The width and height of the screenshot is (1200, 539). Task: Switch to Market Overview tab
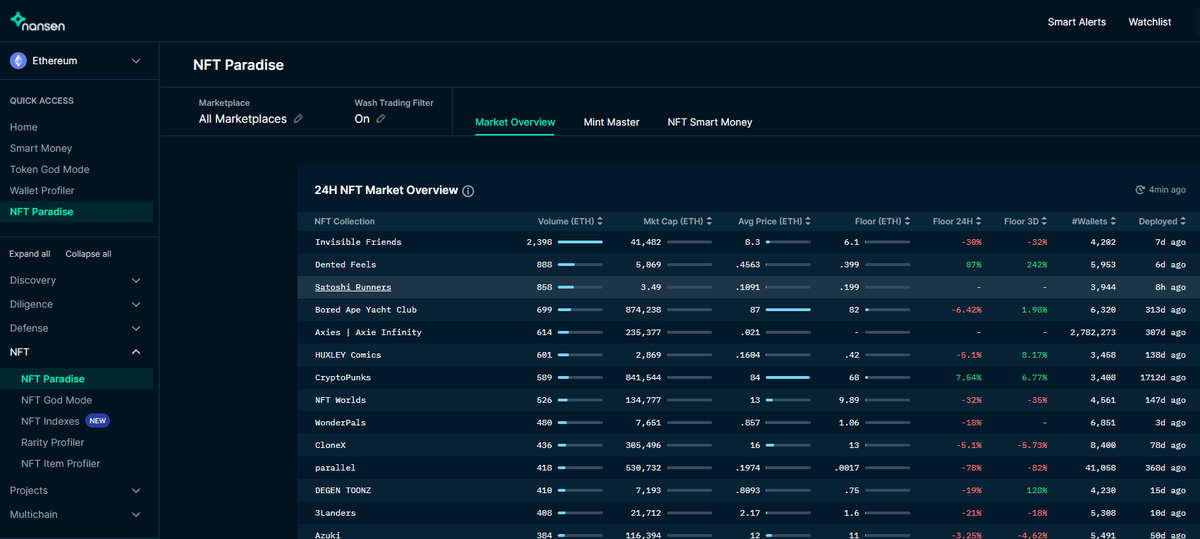tap(515, 122)
